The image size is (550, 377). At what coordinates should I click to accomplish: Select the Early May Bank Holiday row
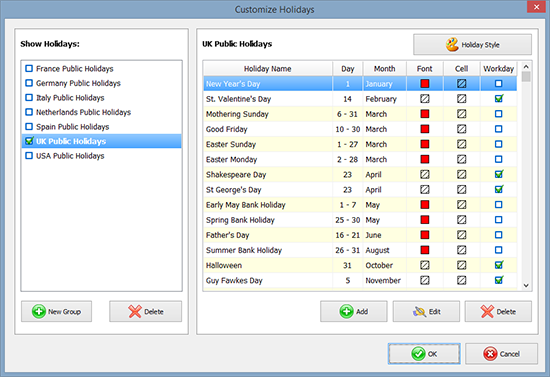[360, 205]
